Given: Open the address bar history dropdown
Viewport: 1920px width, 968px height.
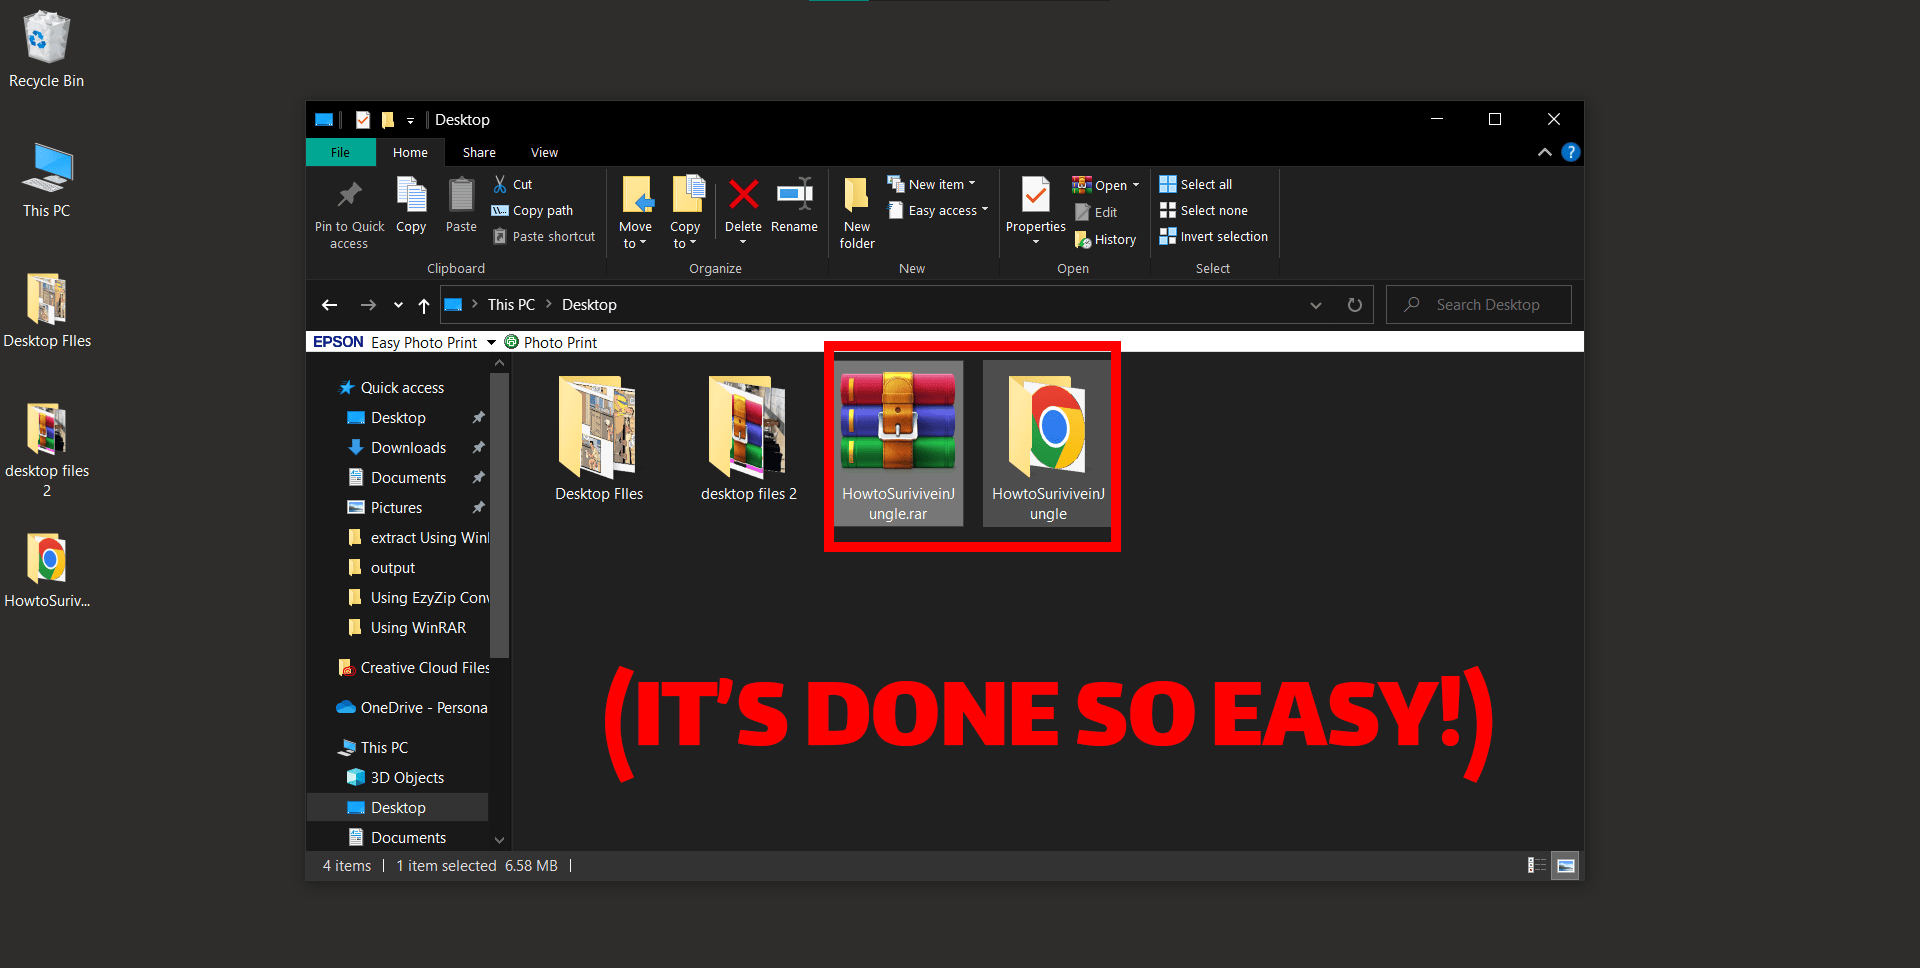Looking at the screenshot, I should (x=1315, y=305).
